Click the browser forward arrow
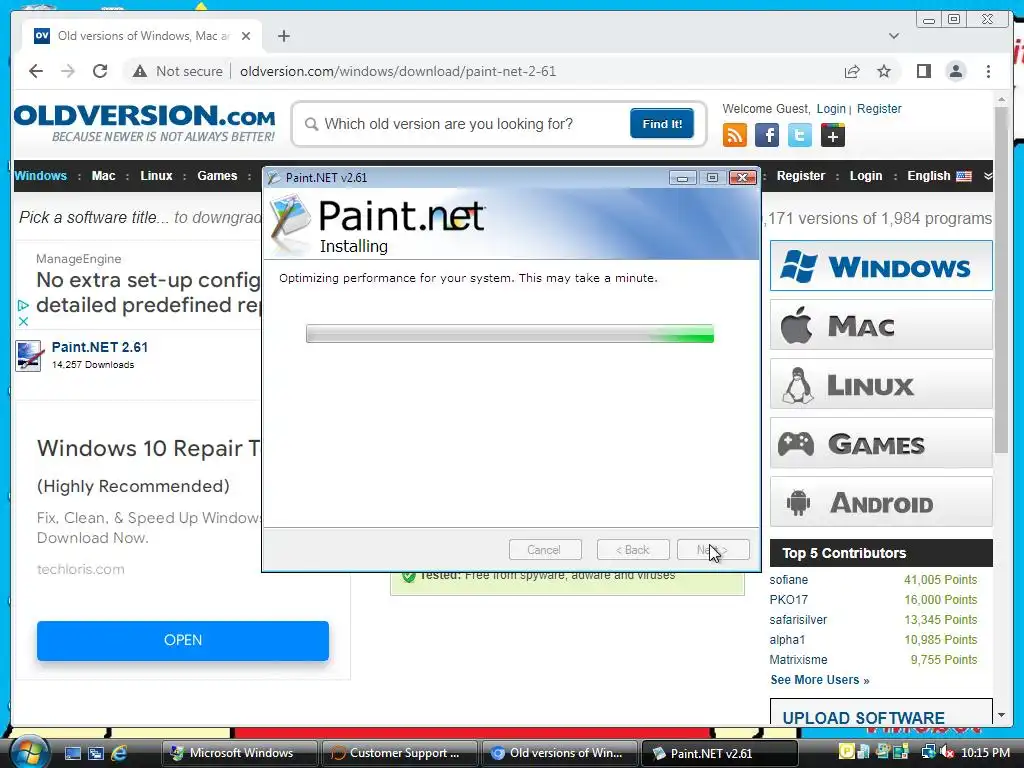 click(68, 71)
